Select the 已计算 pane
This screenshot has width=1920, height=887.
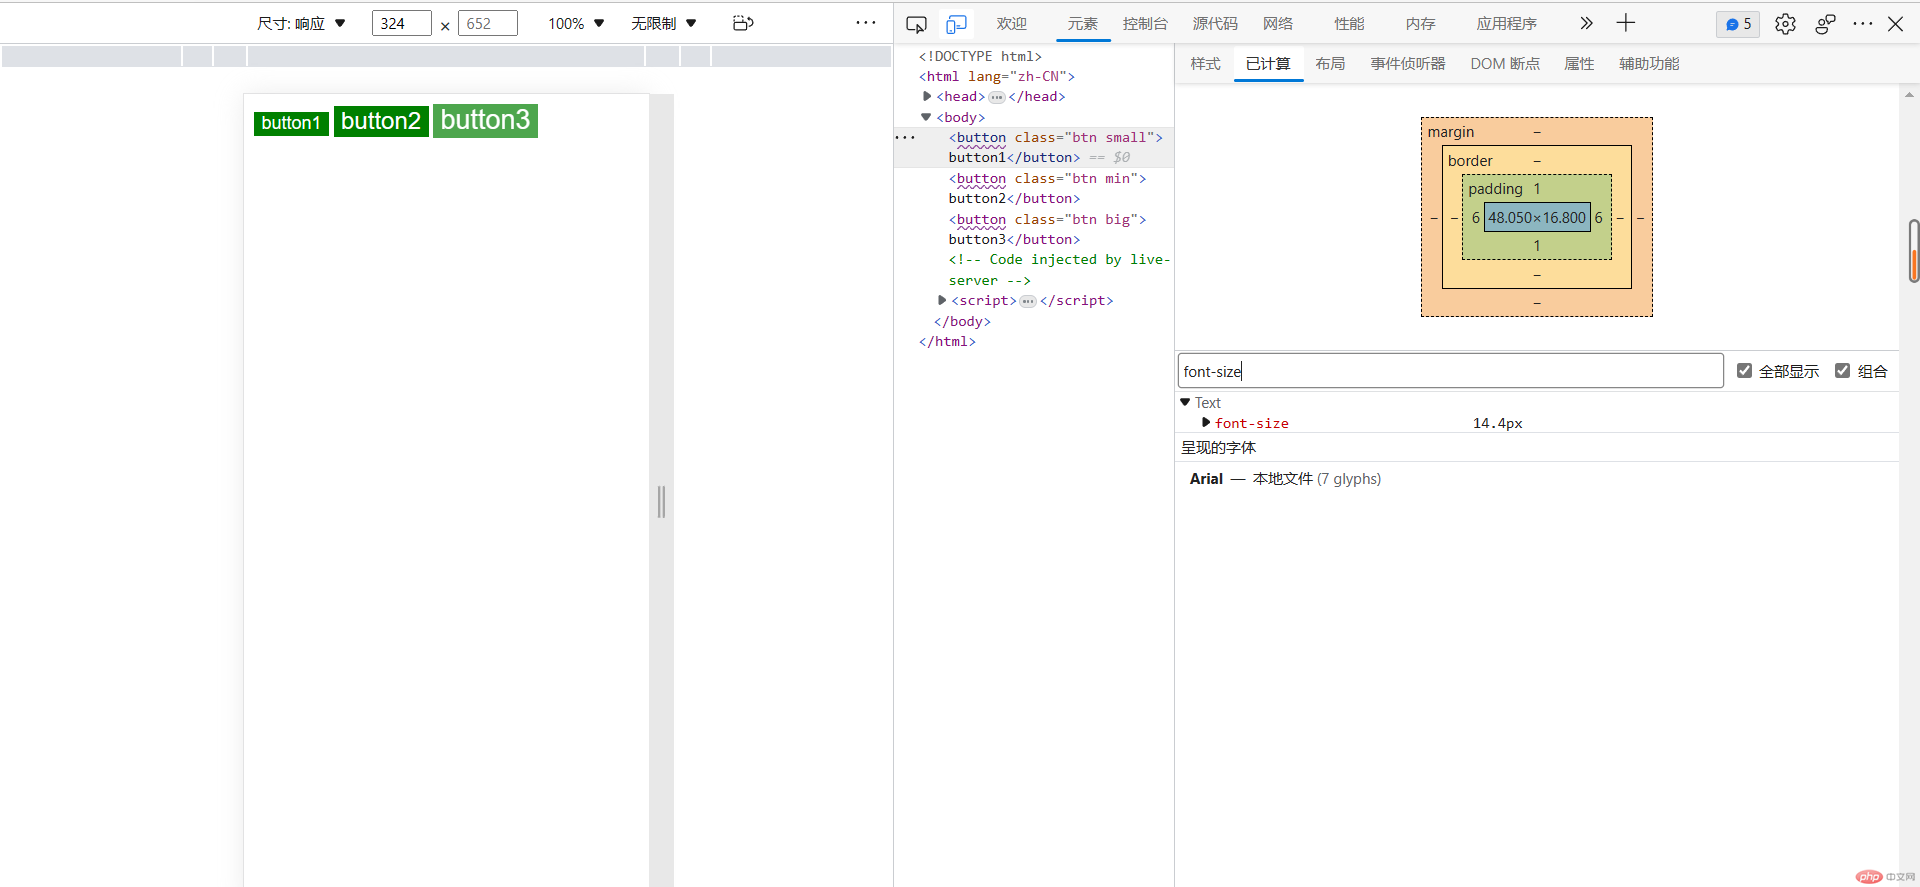[x=1268, y=64]
